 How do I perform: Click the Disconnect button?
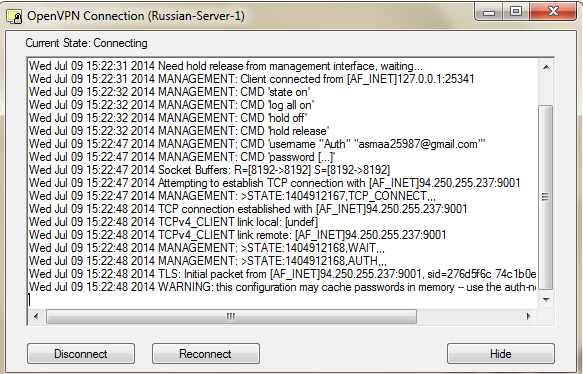[x=81, y=354]
